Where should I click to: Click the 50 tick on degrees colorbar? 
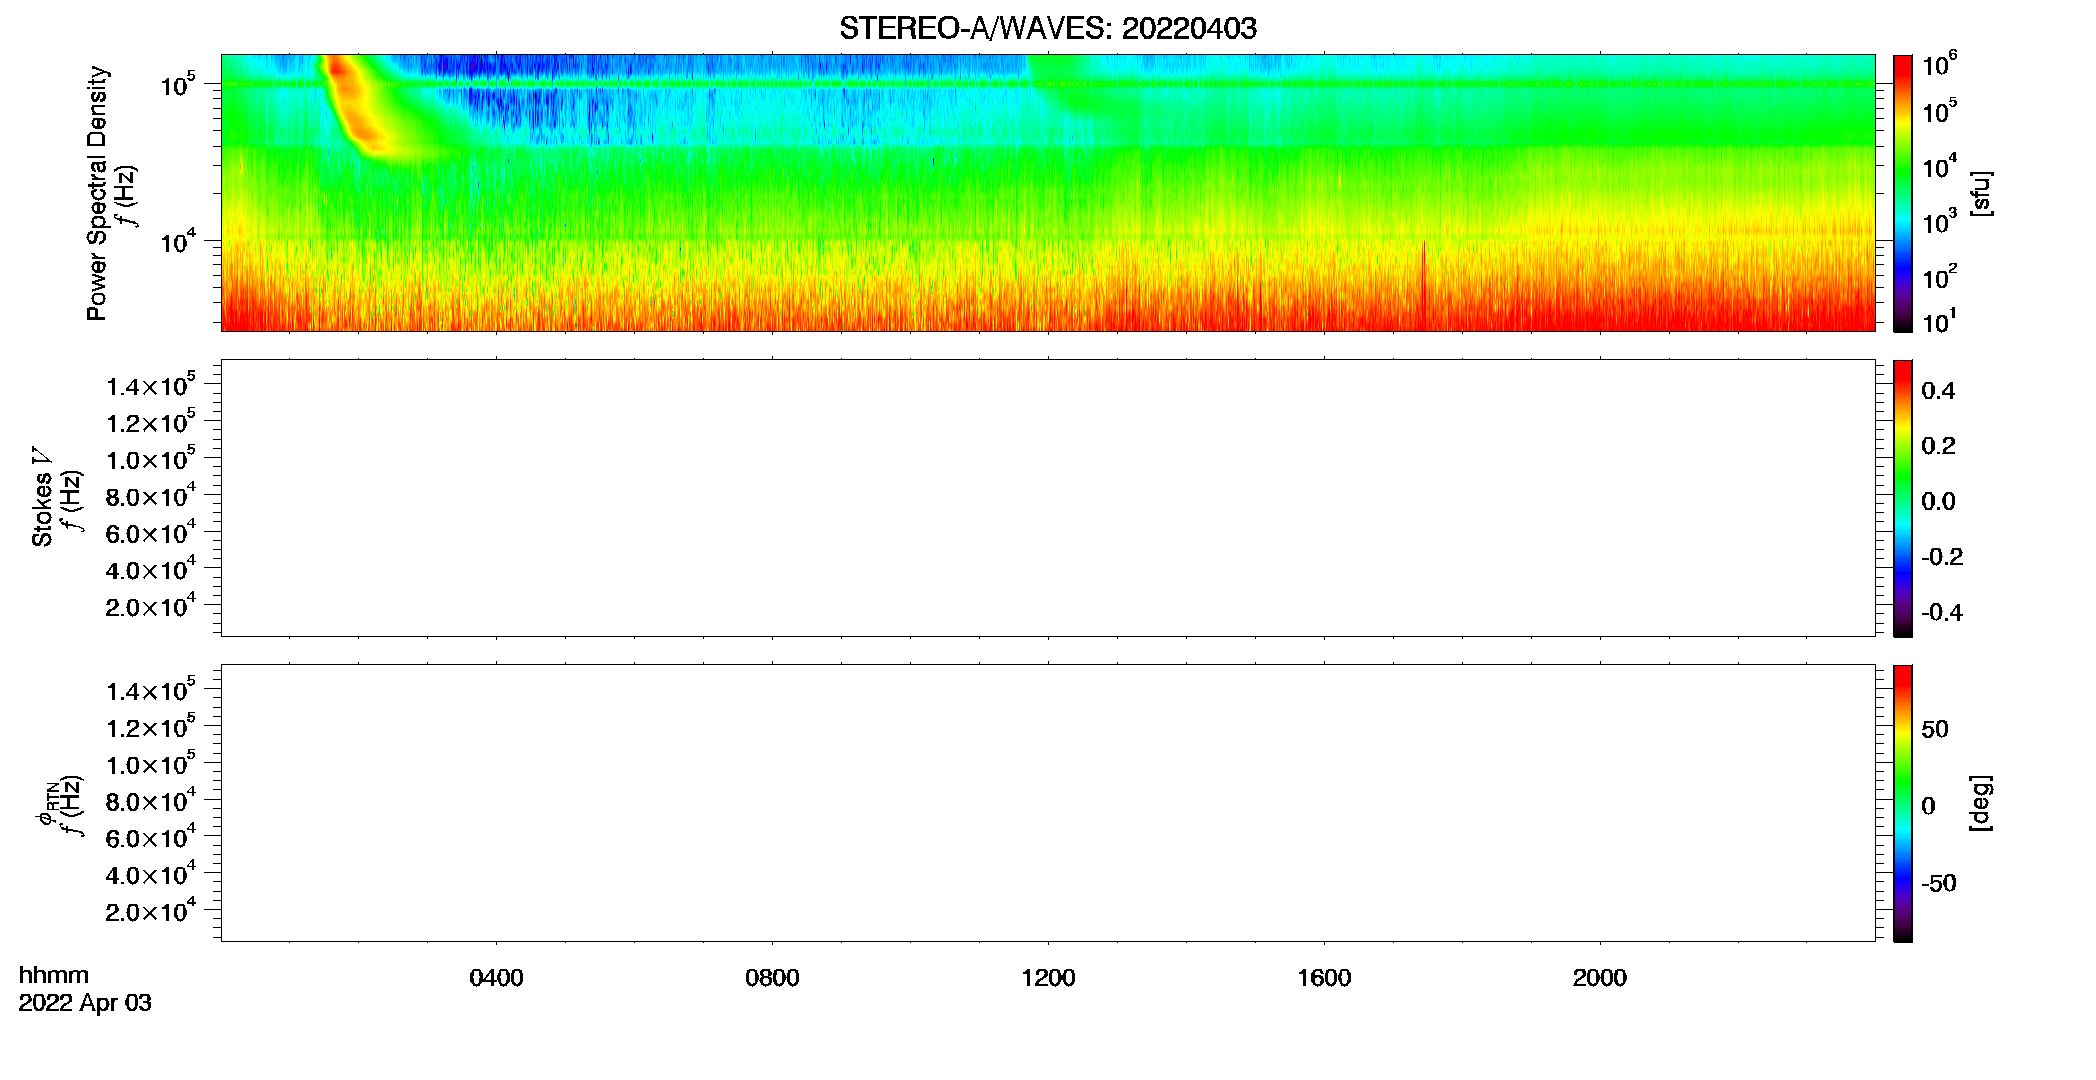(x=1935, y=729)
